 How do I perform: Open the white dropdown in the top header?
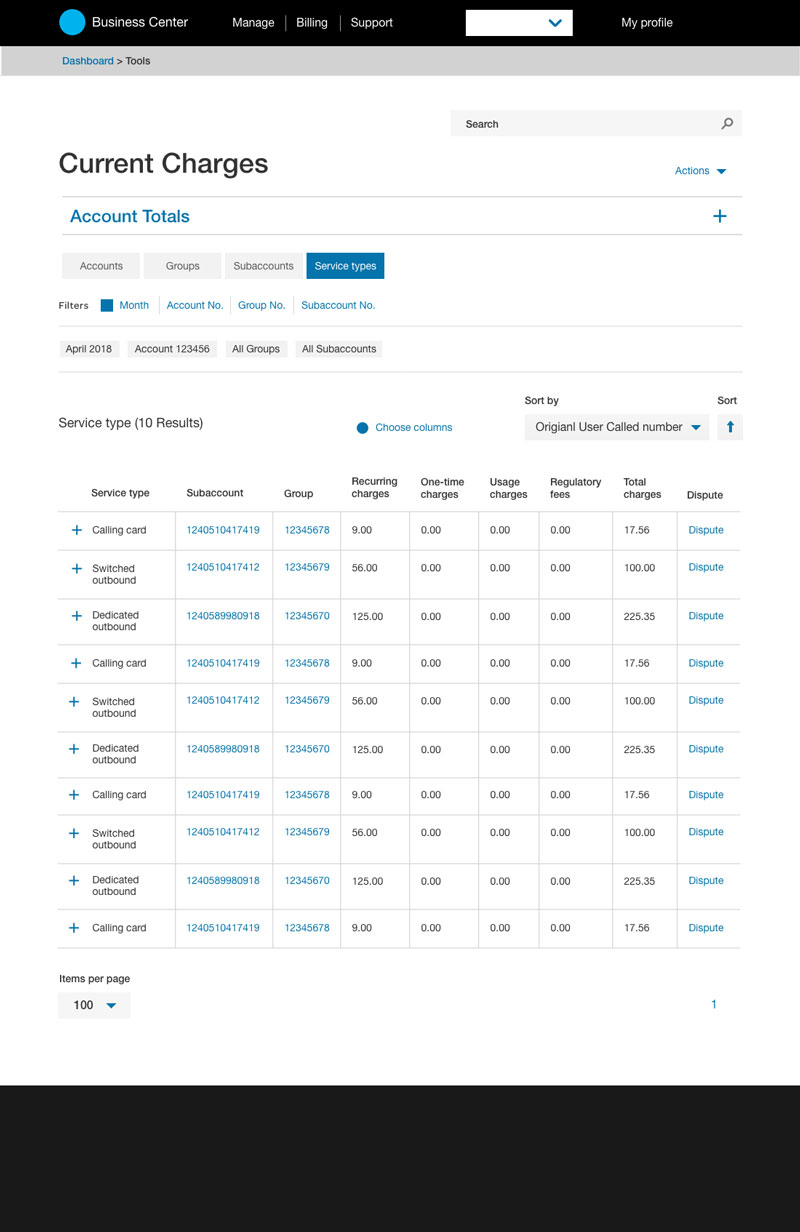pyautogui.click(x=519, y=23)
